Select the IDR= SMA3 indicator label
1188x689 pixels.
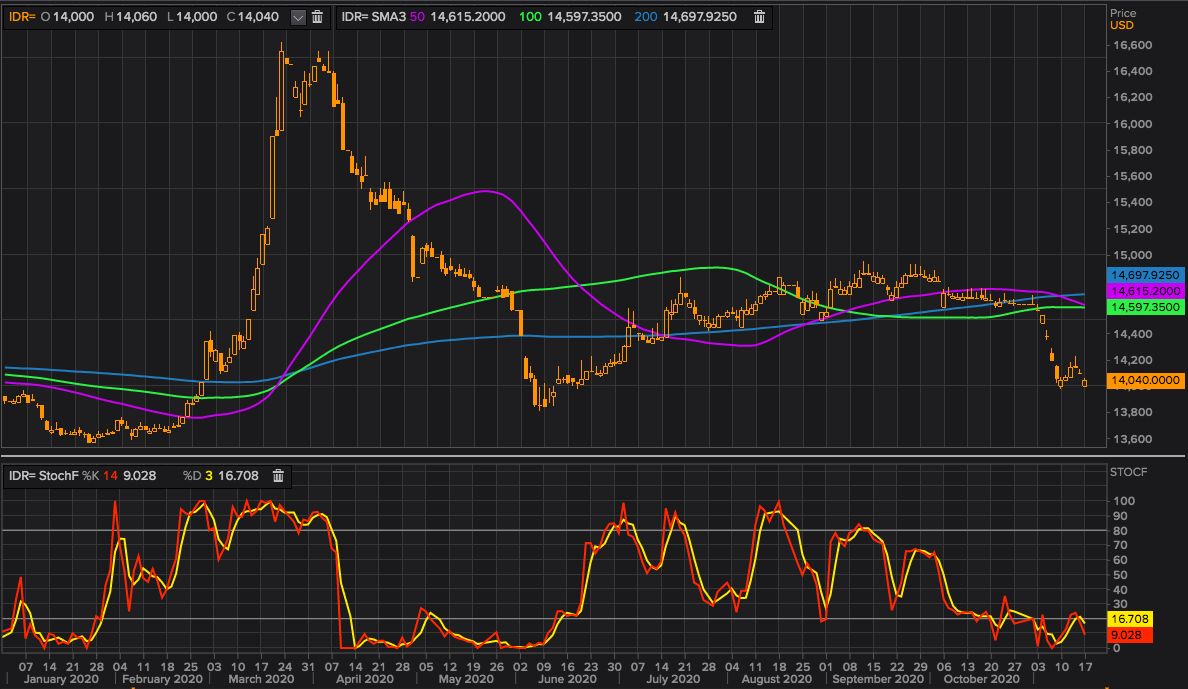pos(374,17)
